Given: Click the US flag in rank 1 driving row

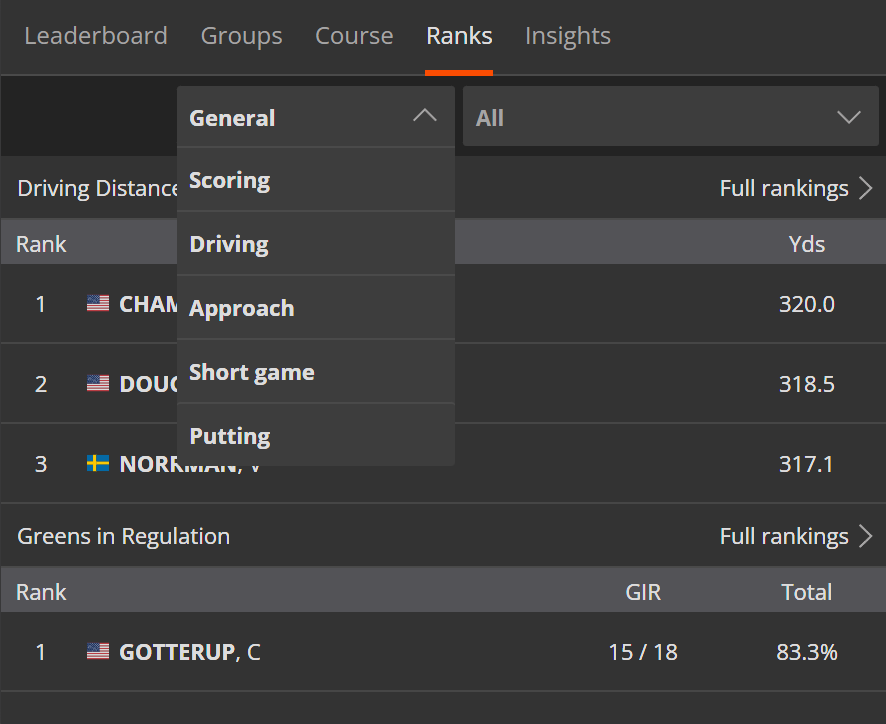Looking at the screenshot, I should point(98,304).
